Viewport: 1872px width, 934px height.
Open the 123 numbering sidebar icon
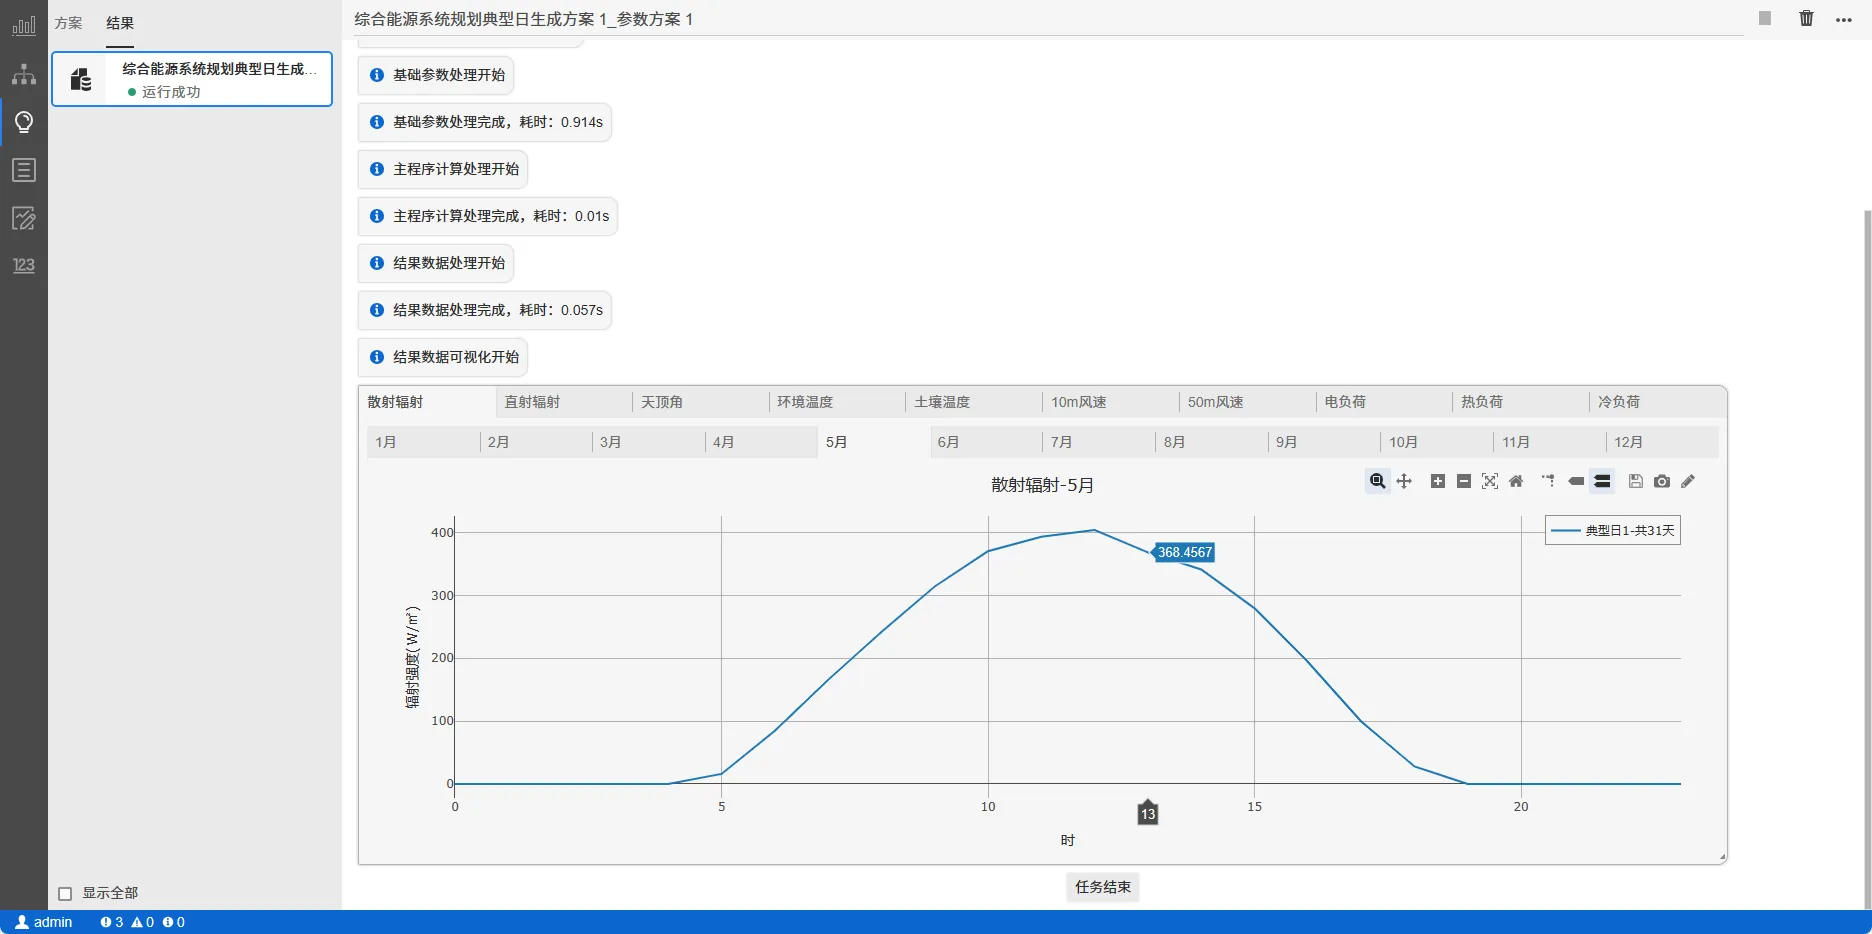tap(24, 265)
